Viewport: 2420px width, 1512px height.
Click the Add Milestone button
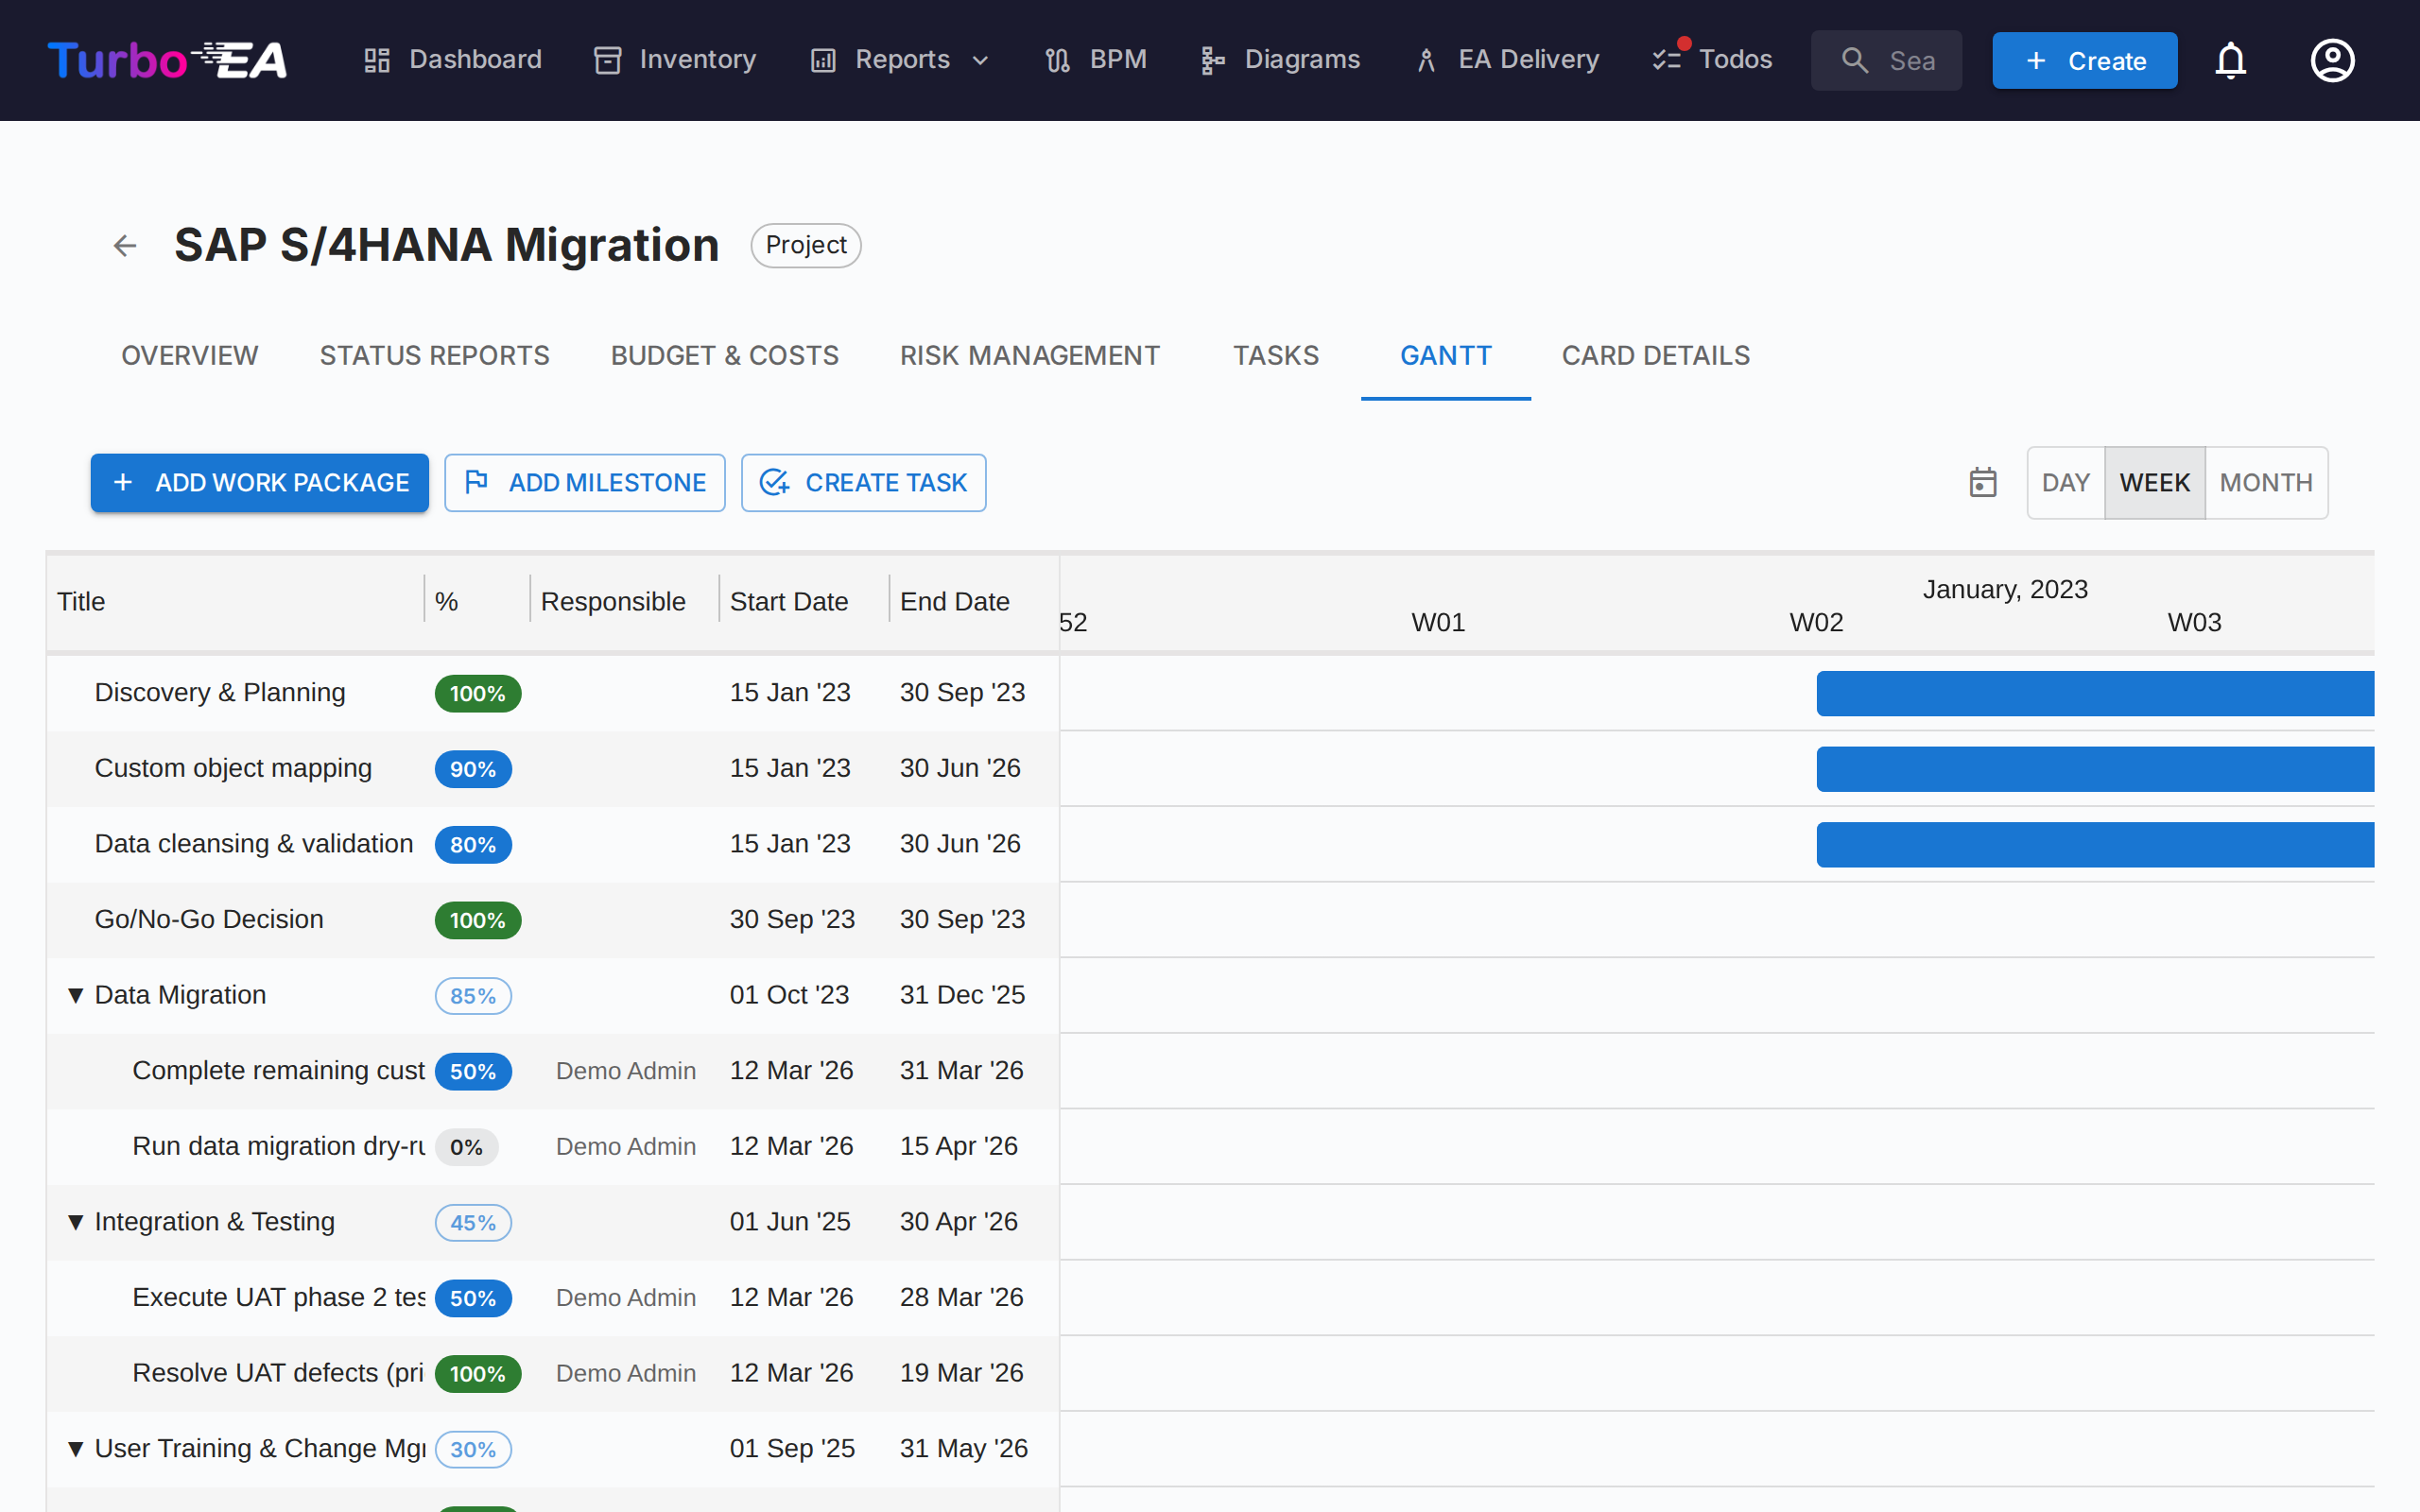[585, 483]
